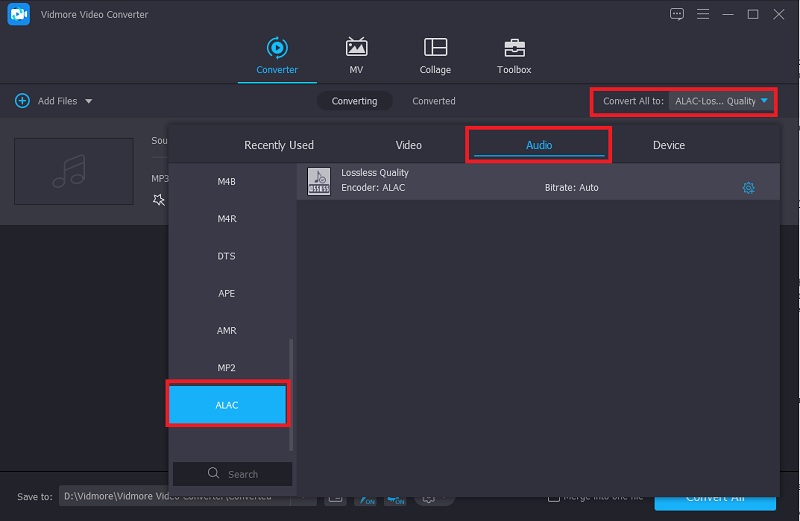Click the format list vertical scrollbar
This screenshot has height=521, width=800.
point(292,393)
